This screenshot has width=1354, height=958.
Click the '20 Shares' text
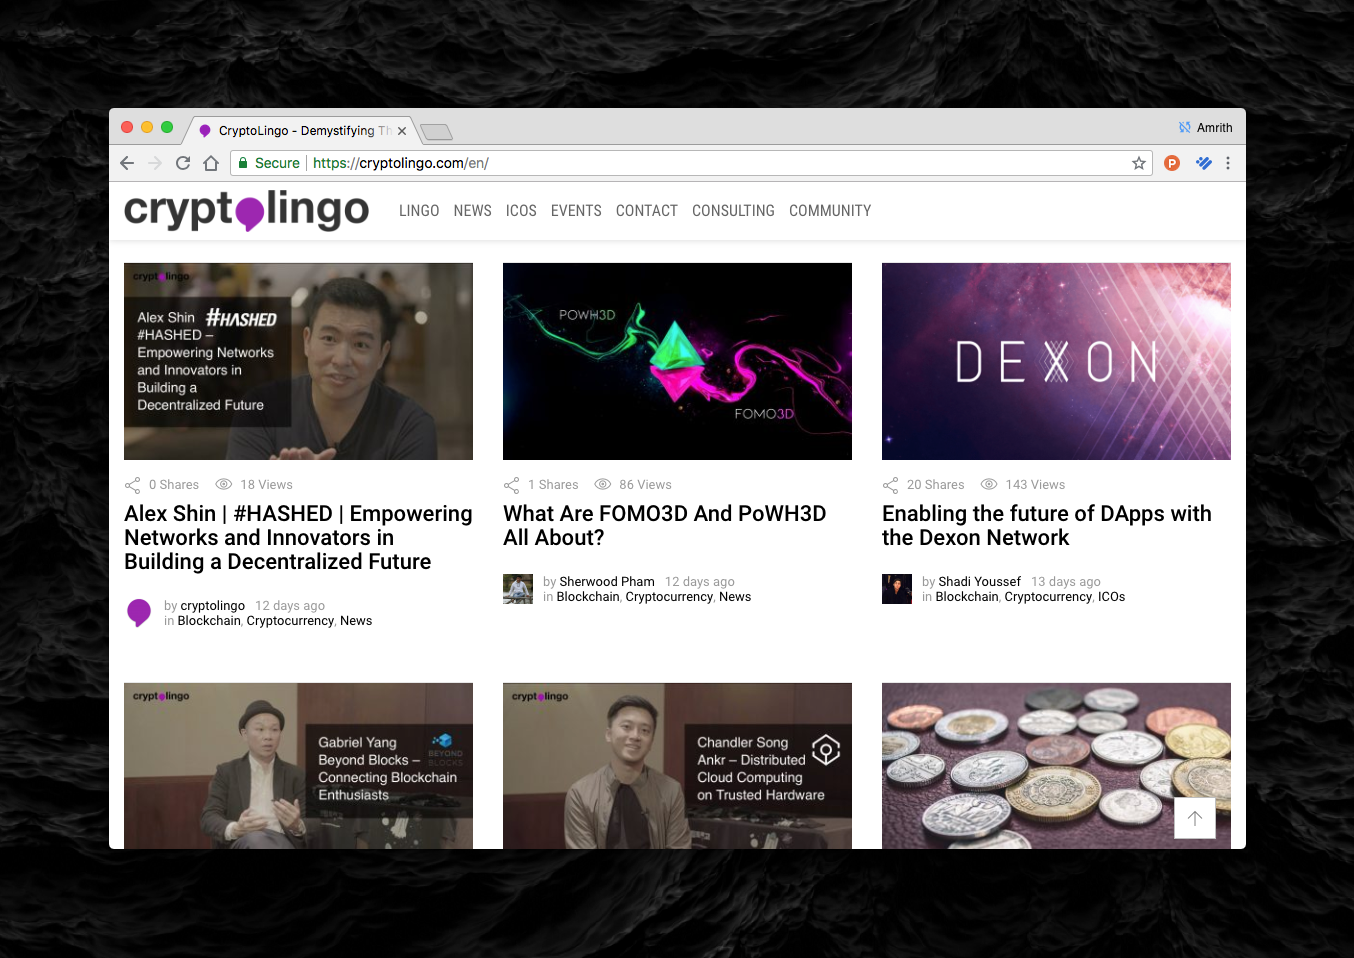(x=935, y=485)
